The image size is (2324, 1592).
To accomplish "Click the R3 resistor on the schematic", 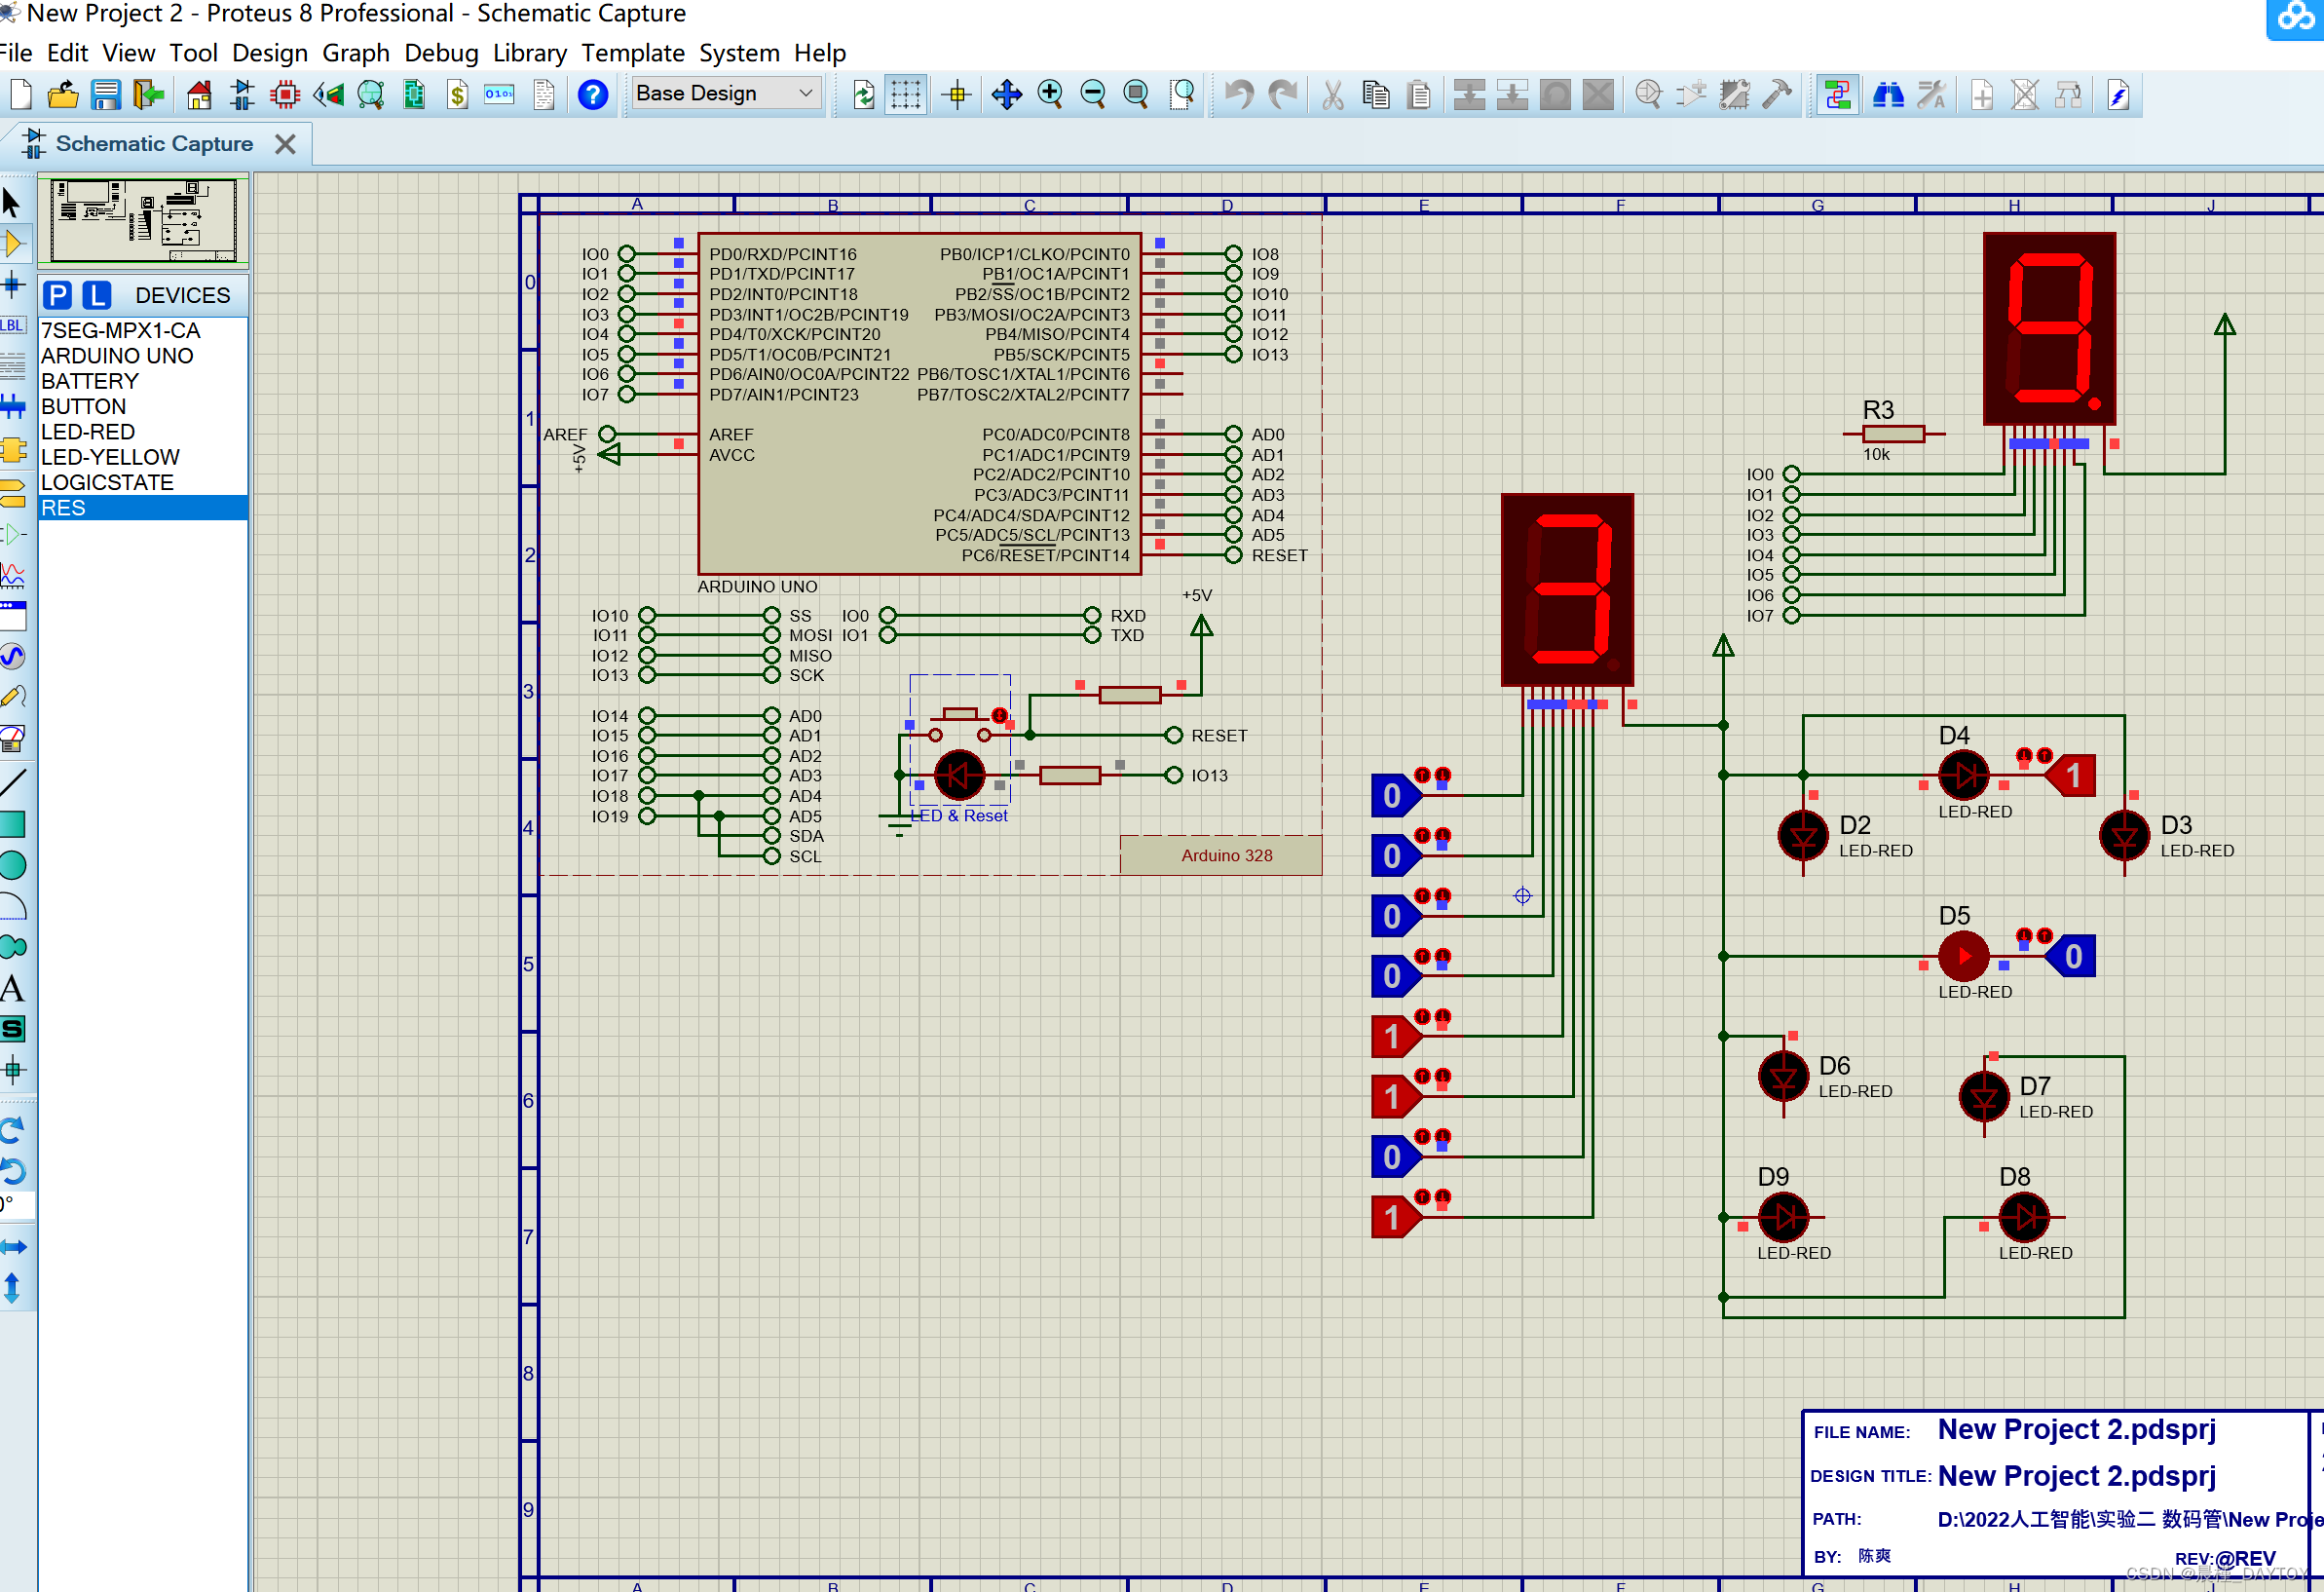I will click(1893, 433).
